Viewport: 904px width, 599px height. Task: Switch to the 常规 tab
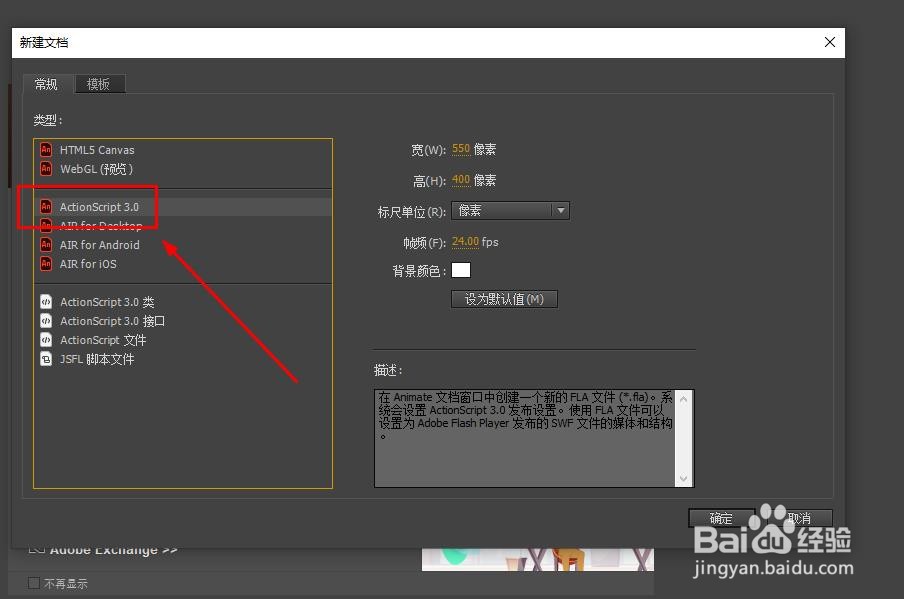coord(46,84)
